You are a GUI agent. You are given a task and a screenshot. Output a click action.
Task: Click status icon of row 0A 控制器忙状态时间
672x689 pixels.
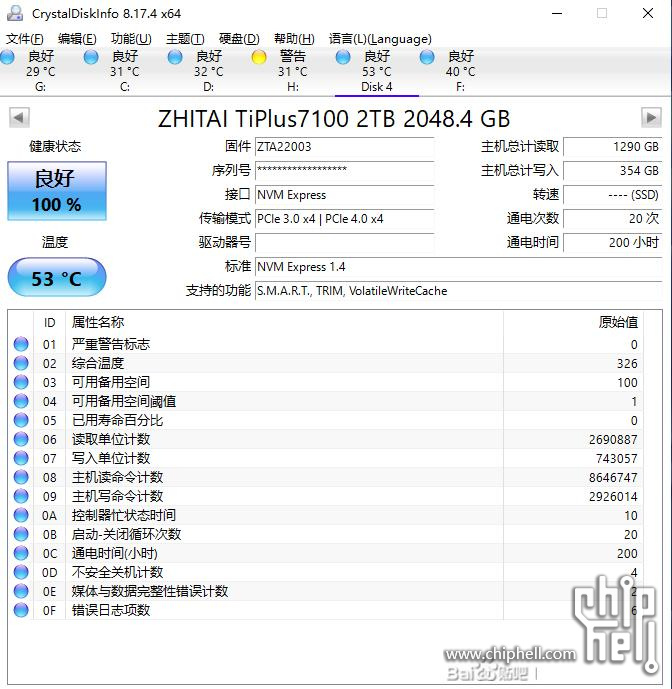tap(21, 515)
